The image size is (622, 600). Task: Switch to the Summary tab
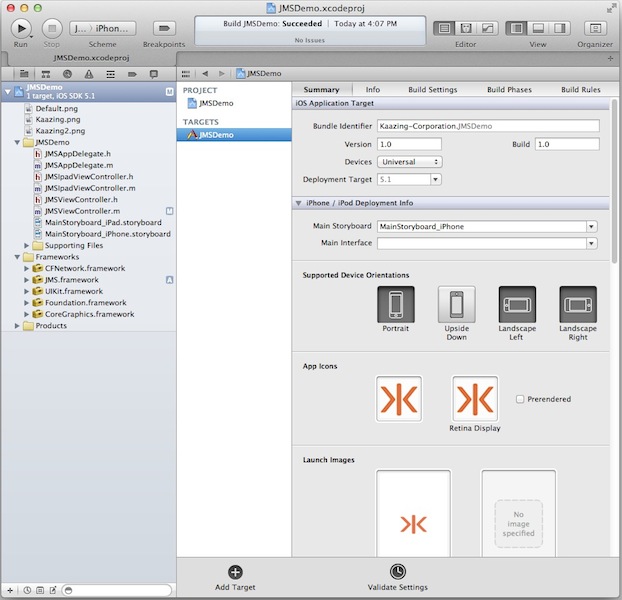tap(321, 90)
